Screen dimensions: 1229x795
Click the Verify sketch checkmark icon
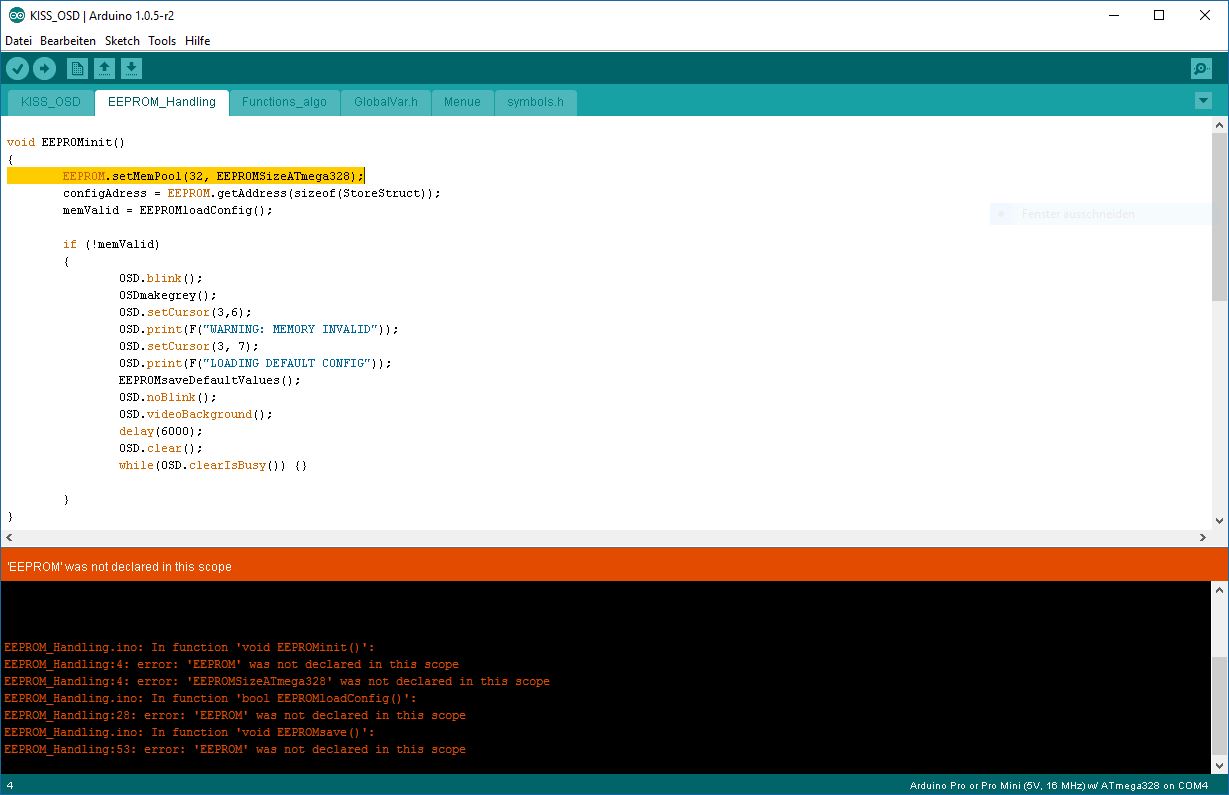point(18,68)
